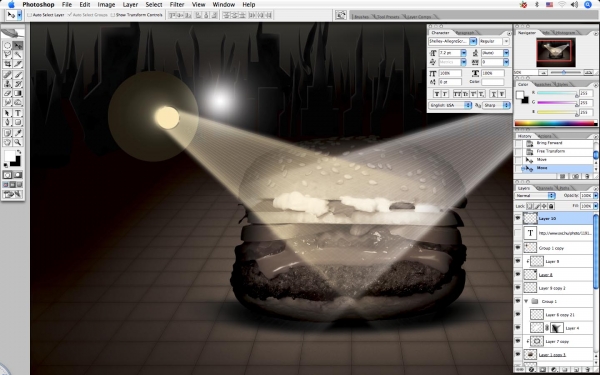Open the Character text color swatch
600x375 pixels.
492,82
